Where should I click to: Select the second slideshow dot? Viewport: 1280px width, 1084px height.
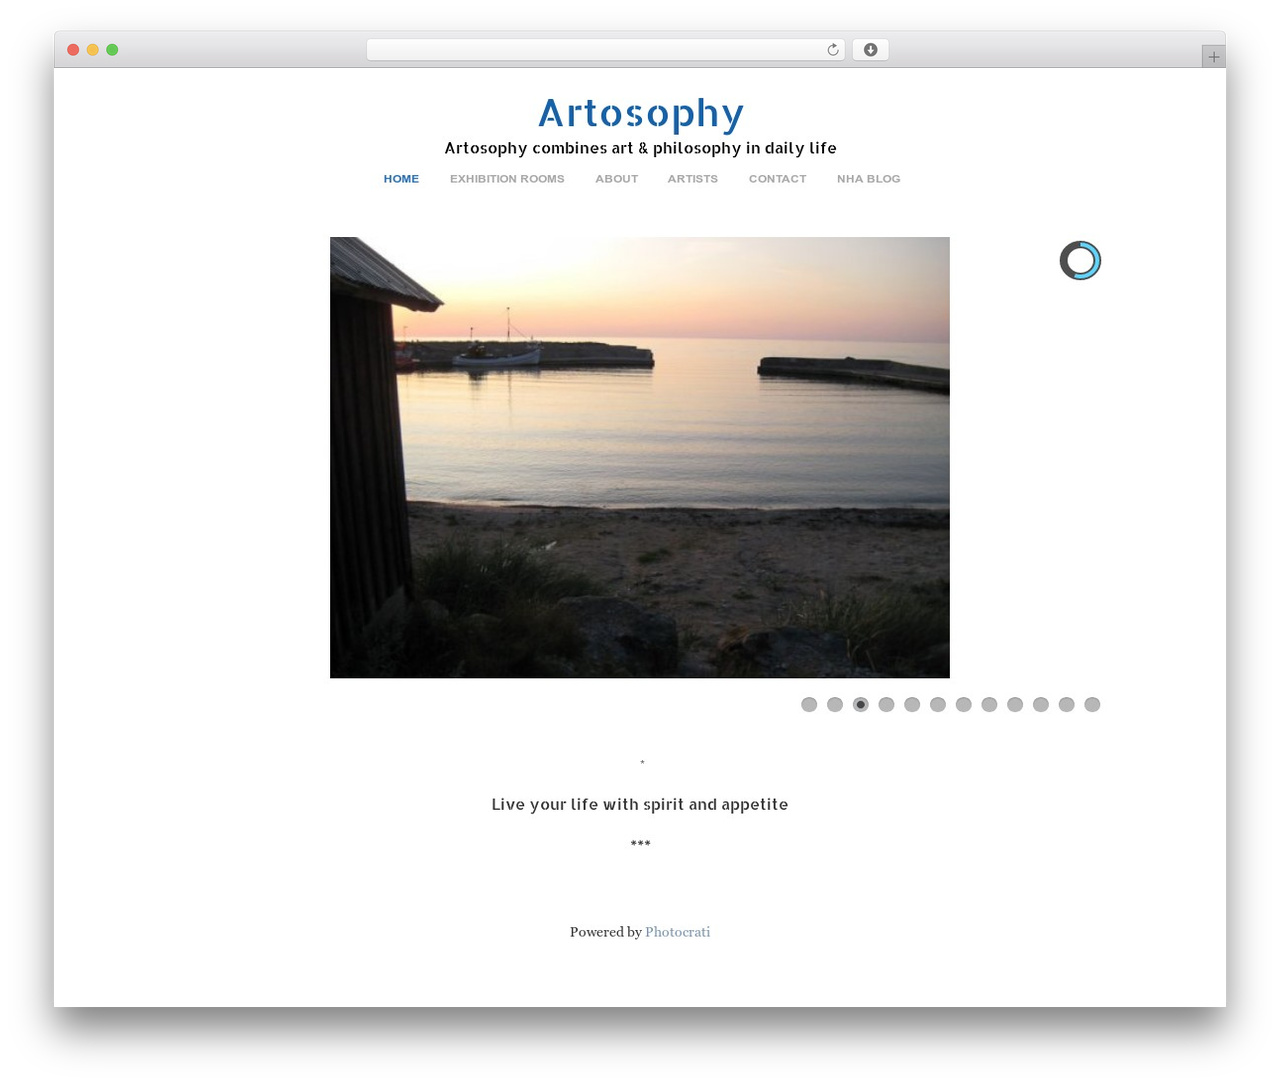coord(835,705)
